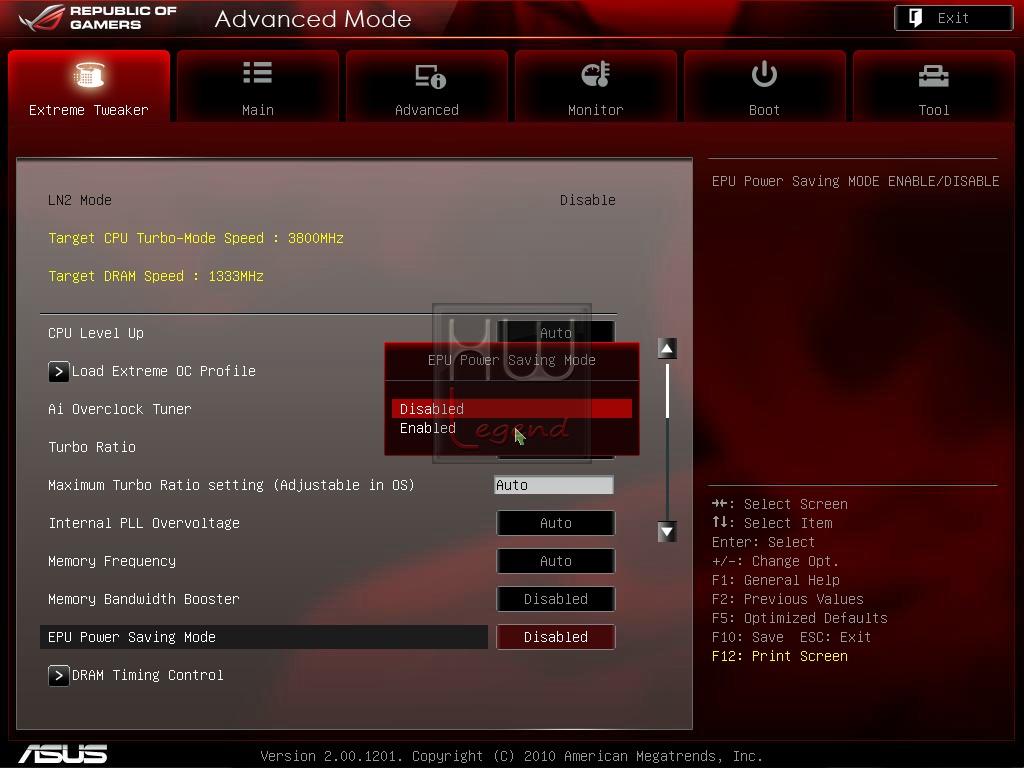Screen dimensions: 1024x768
Task: Switch to the Main tab
Action: 258,86
